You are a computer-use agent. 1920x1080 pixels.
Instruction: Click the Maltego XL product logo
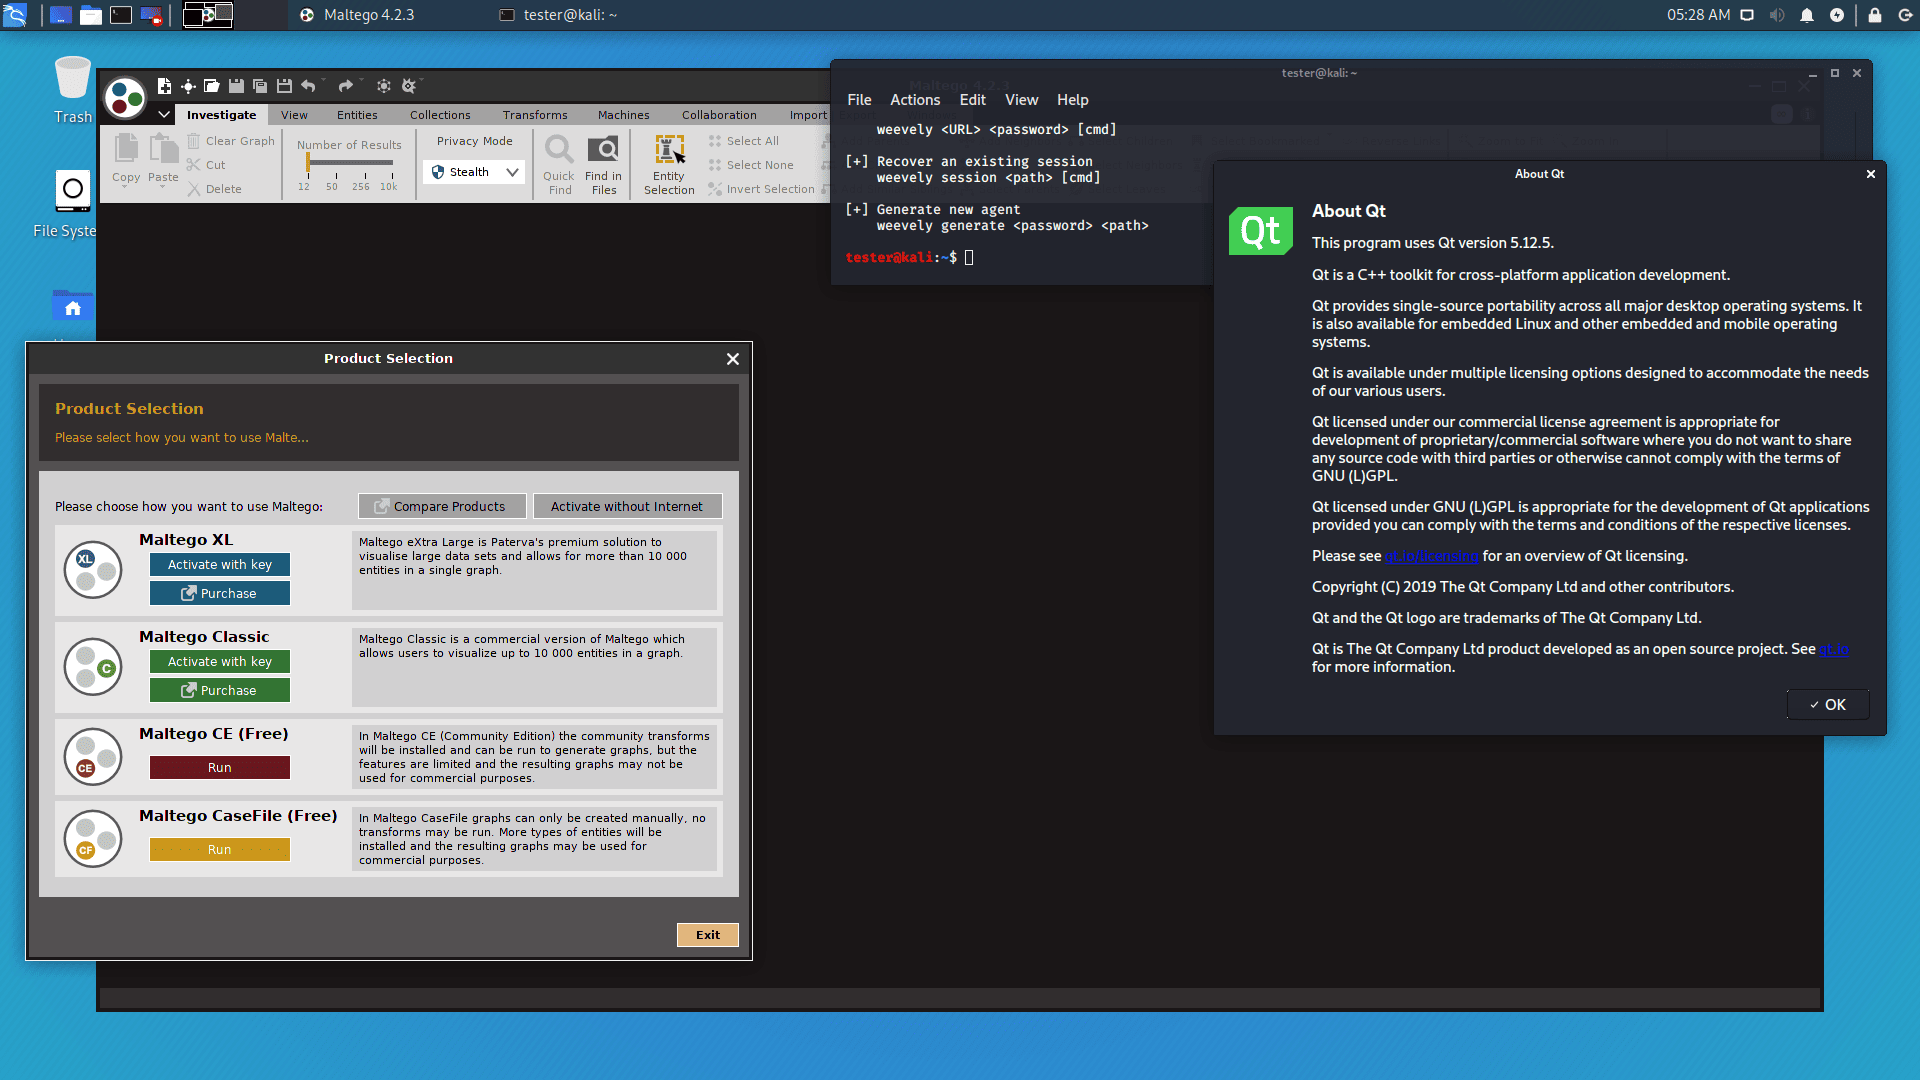[93, 570]
